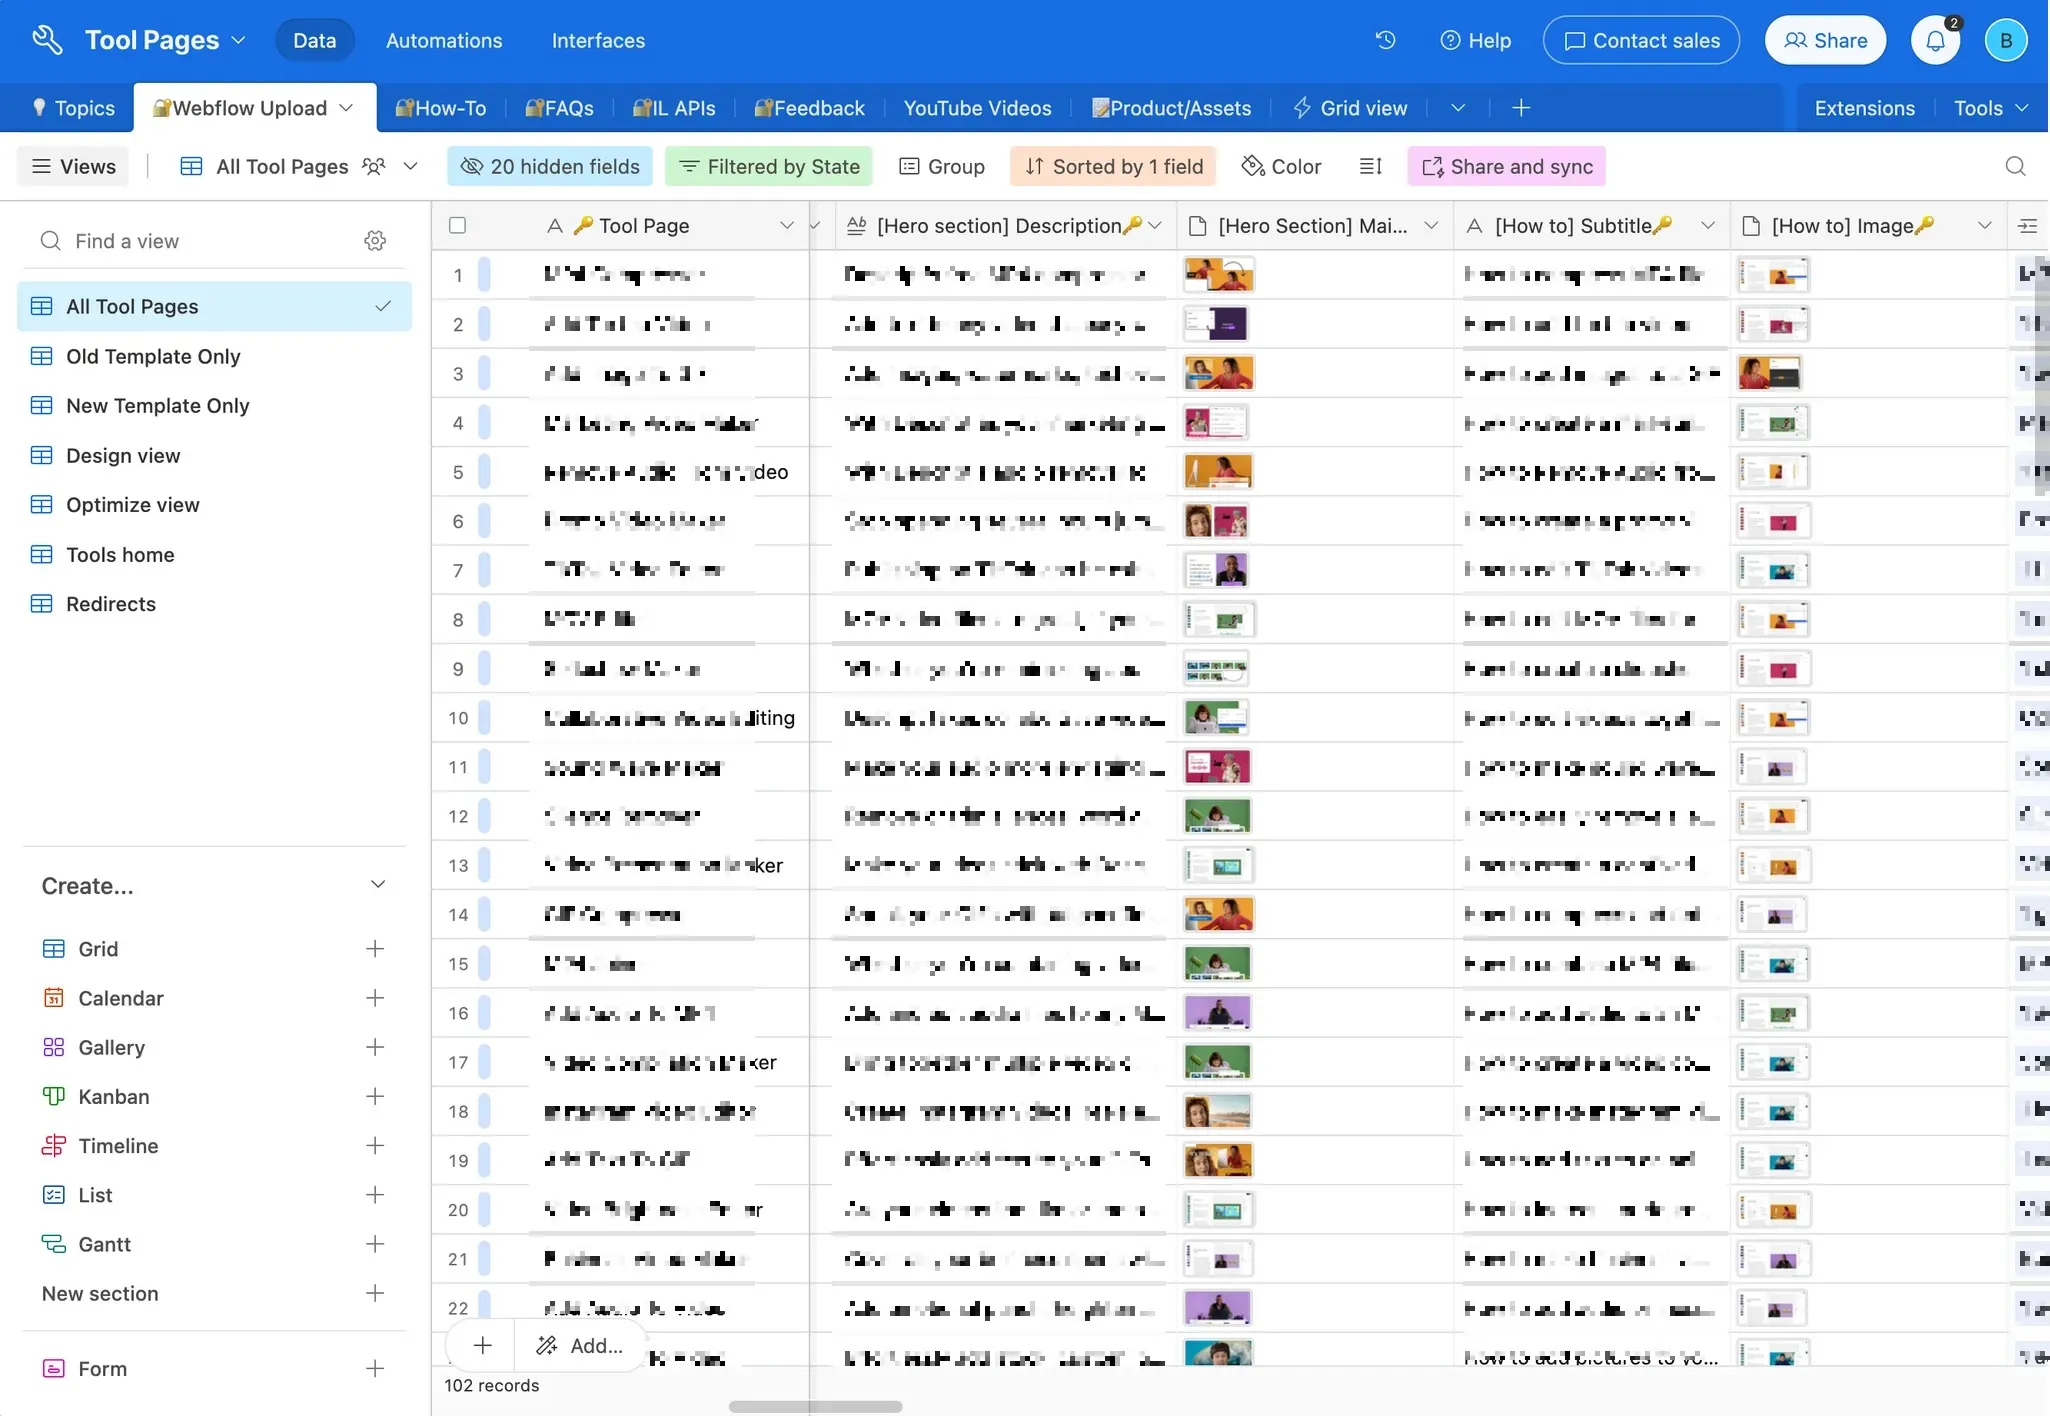This screenshot has height=1416, width=2050.
Task: Toggle the Views sidebar button
Action: pyautogui.click(x=74, y=166)
